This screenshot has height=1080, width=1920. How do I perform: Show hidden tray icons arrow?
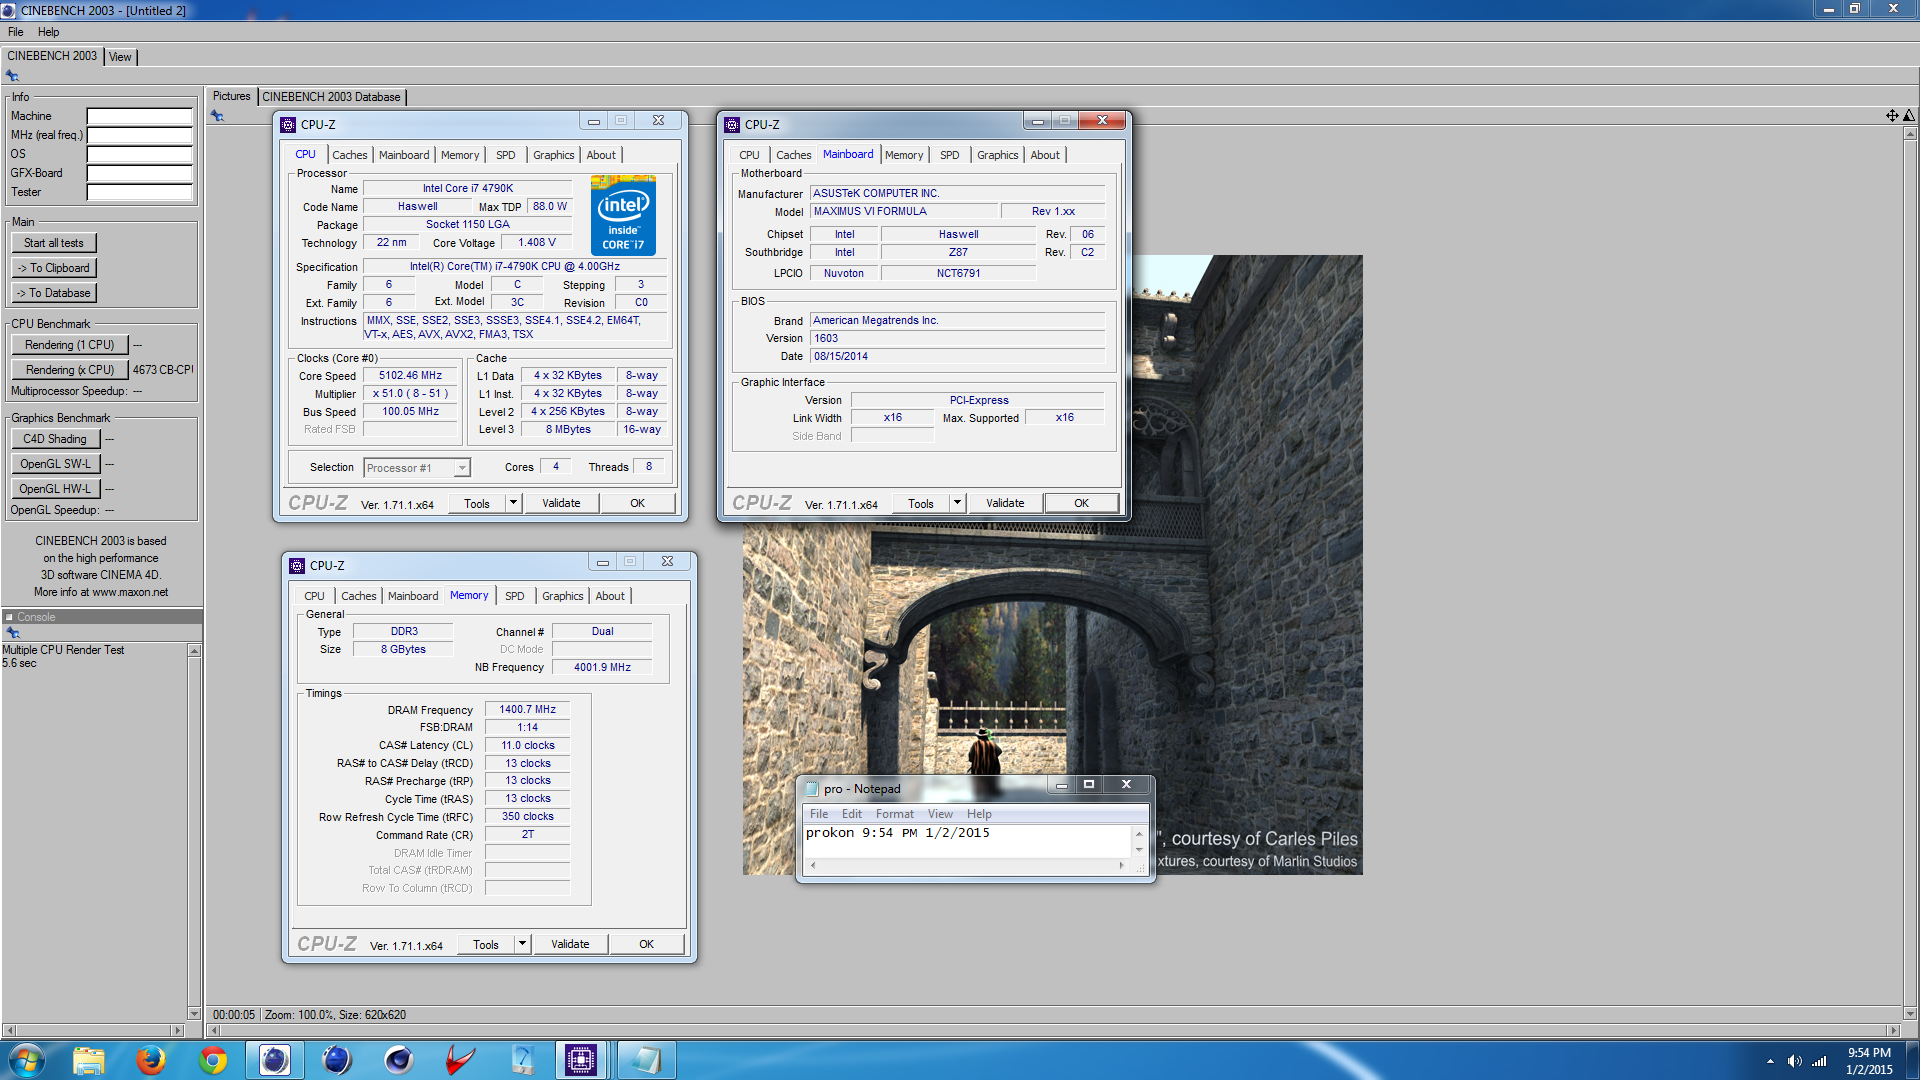(x=1770, y=1061)
